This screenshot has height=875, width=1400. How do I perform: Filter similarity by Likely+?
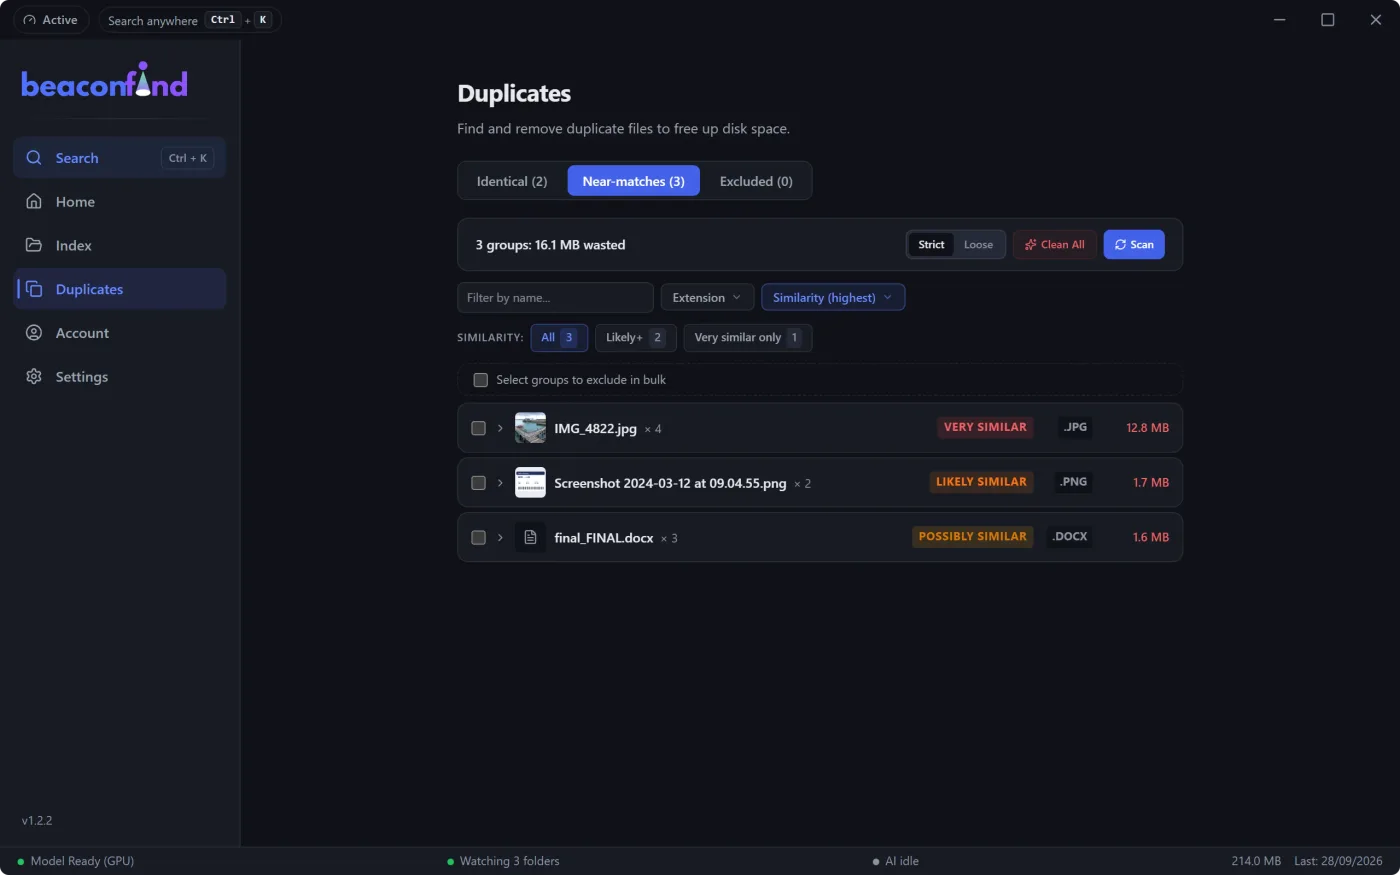pyautogui.click(x=636, y=338)
